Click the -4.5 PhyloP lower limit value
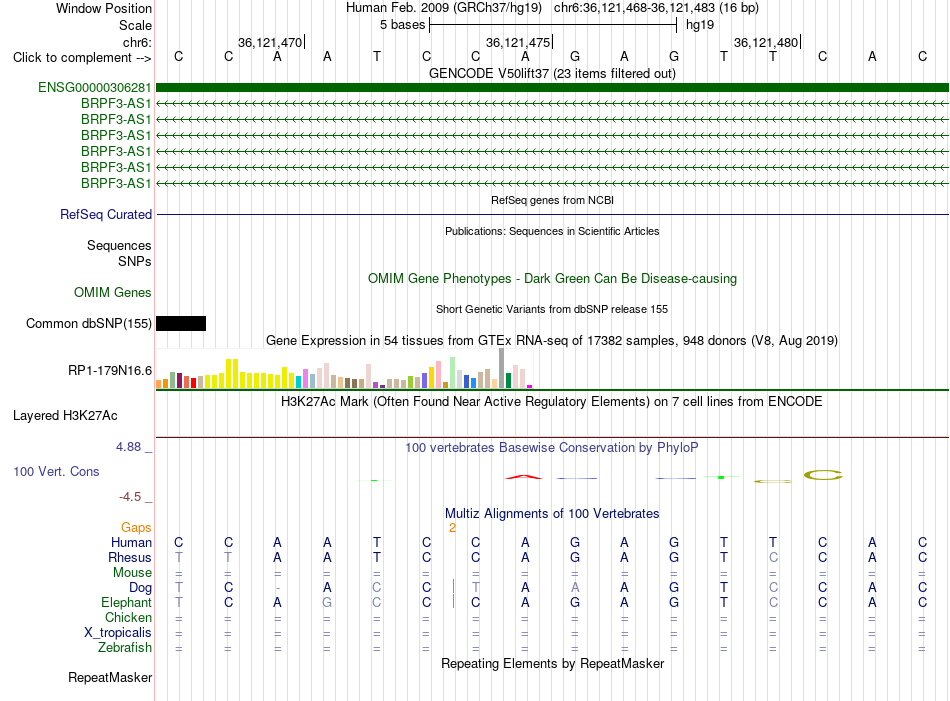 pyautogui.click(x=130, y=497)
